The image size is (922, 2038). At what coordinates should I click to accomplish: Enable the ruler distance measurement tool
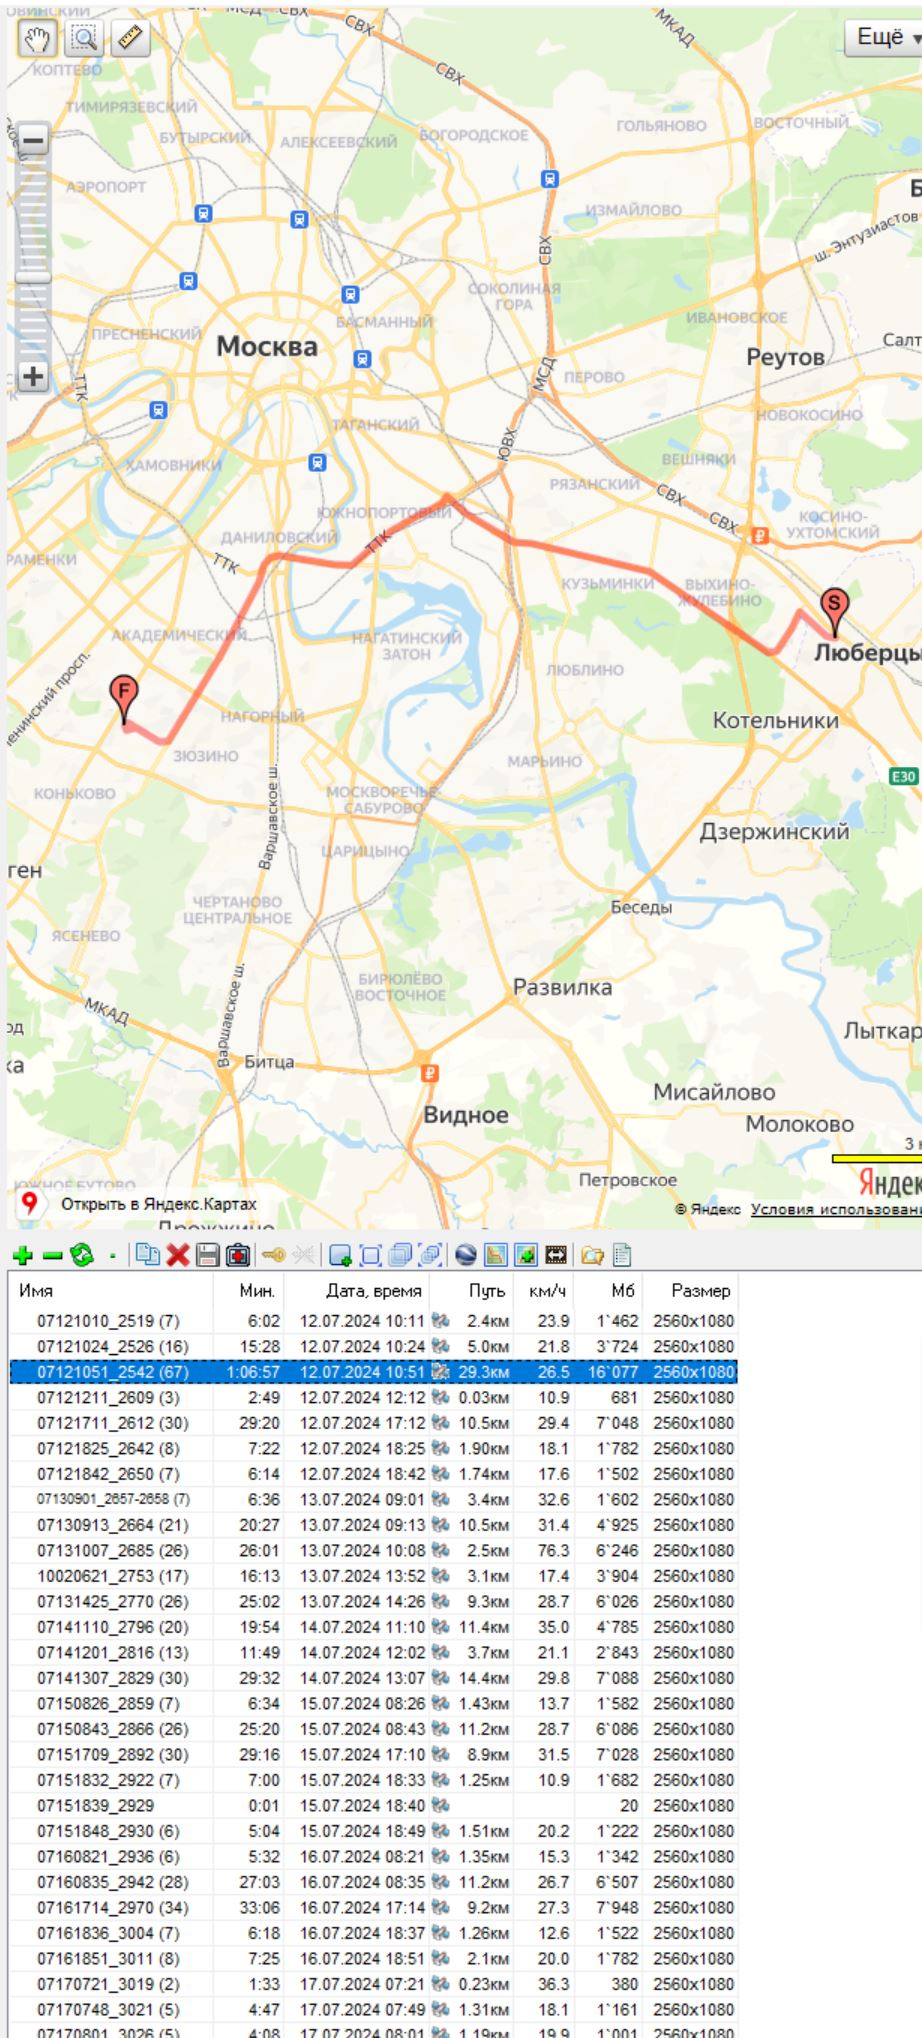pyautogui.click(x=130, y=39)
